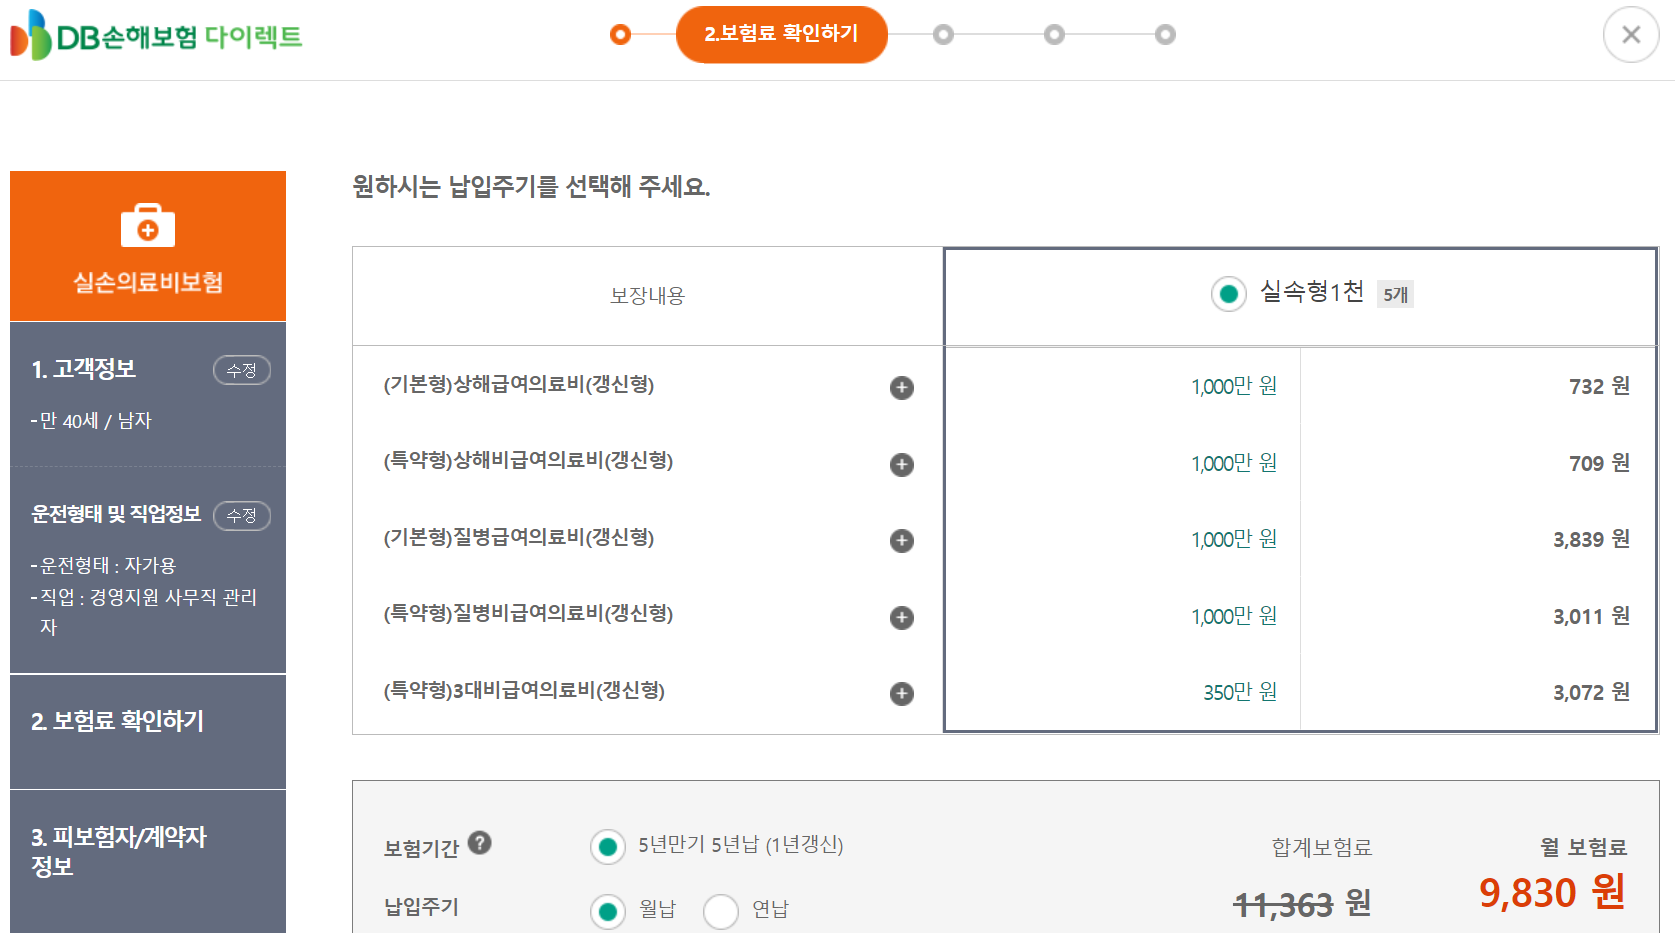Click the first progress step circle
This screenshot has width=1675, height=933.
[620, 35]
